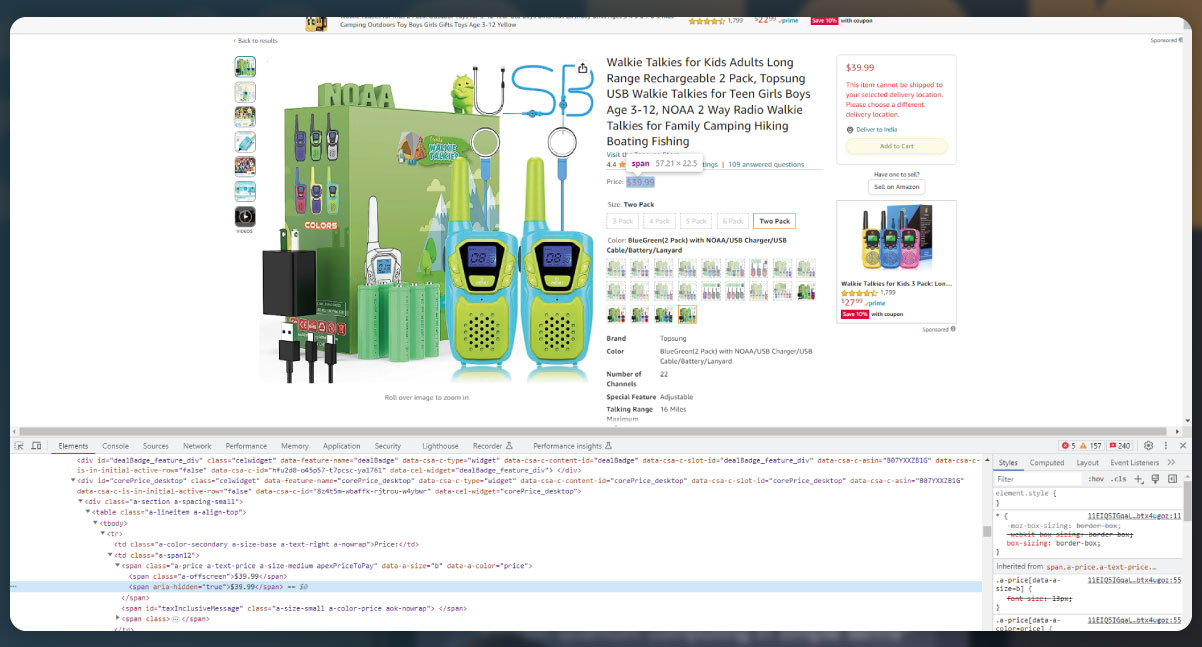Image resolution: width=1202 pixels, height=647 pixels.
Task: Click the ellipsis beside the selected DOM line
Action: coord(13,587)
